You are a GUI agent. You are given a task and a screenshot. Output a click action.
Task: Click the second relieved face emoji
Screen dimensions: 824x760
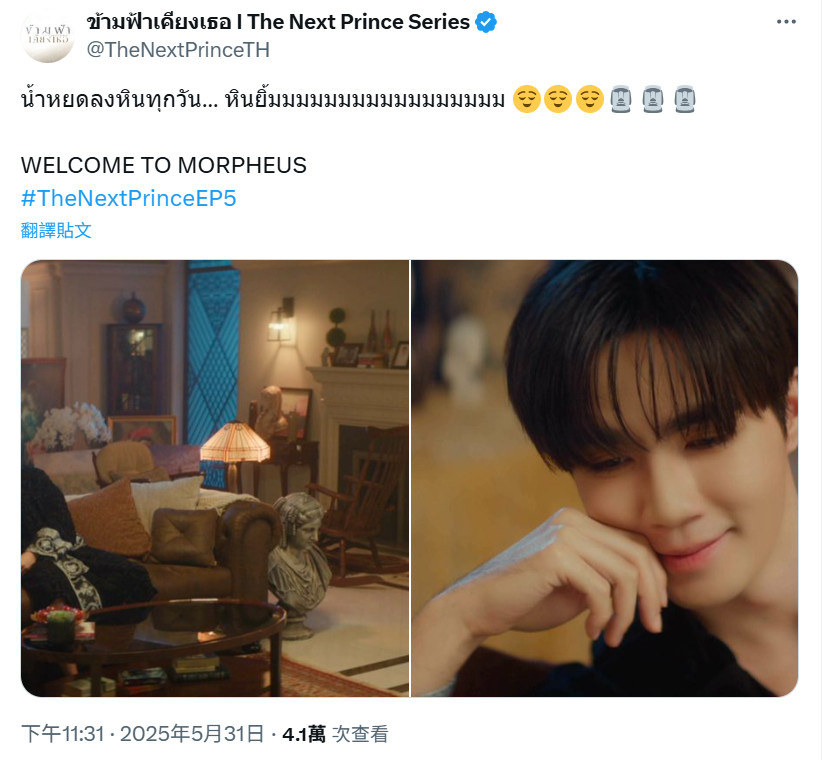[558, 99]
